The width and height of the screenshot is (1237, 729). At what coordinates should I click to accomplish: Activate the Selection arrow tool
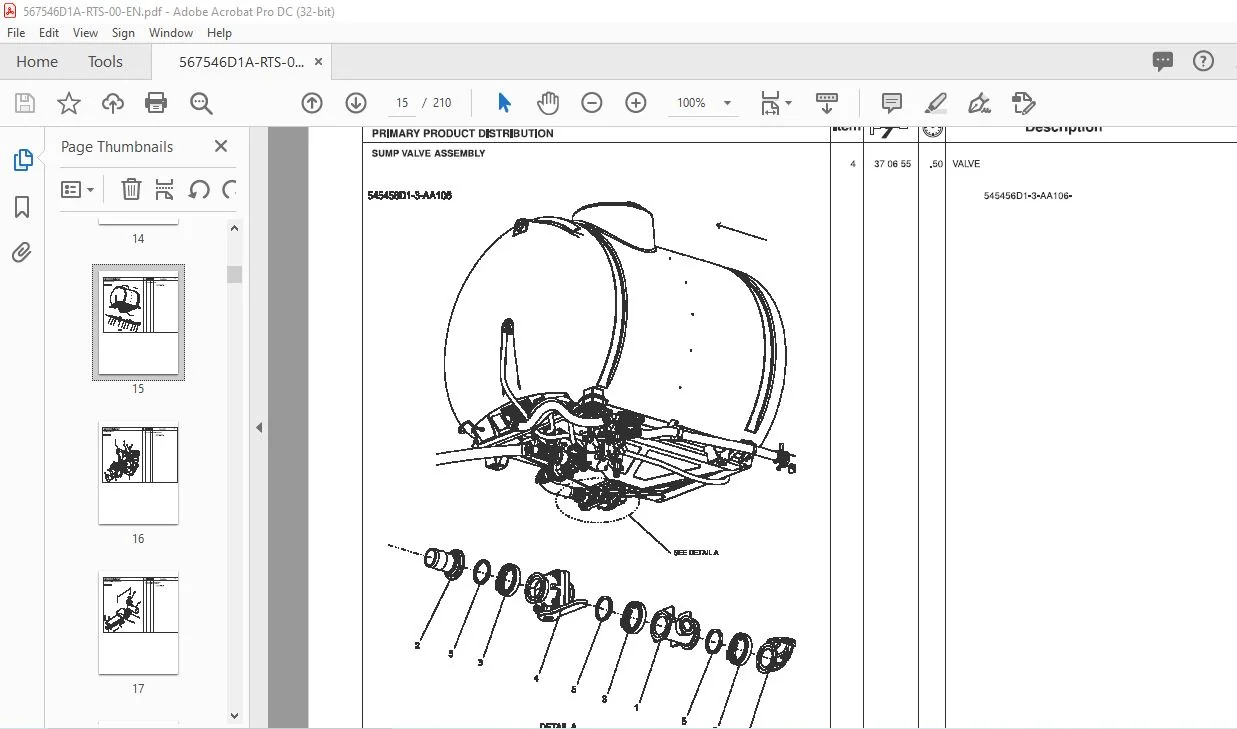(x=504, y=103)
